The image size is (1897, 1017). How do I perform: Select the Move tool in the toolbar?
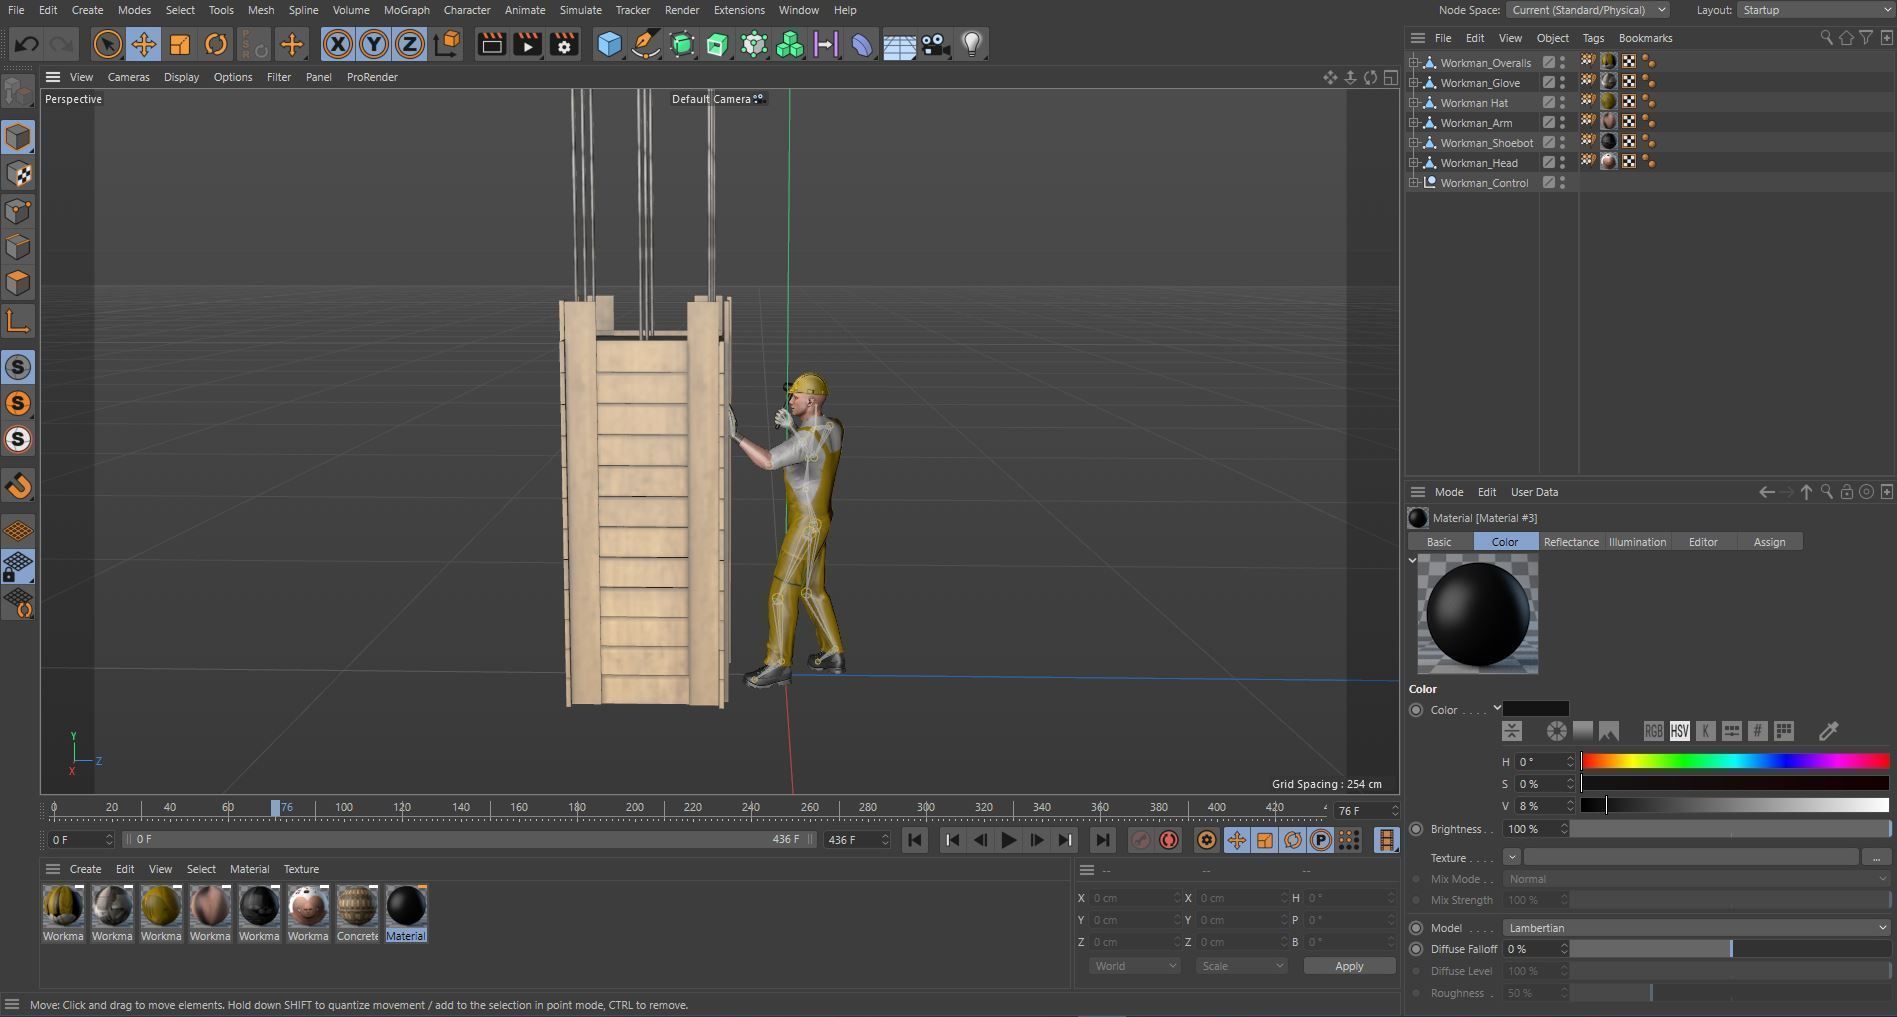coord(143,44)
